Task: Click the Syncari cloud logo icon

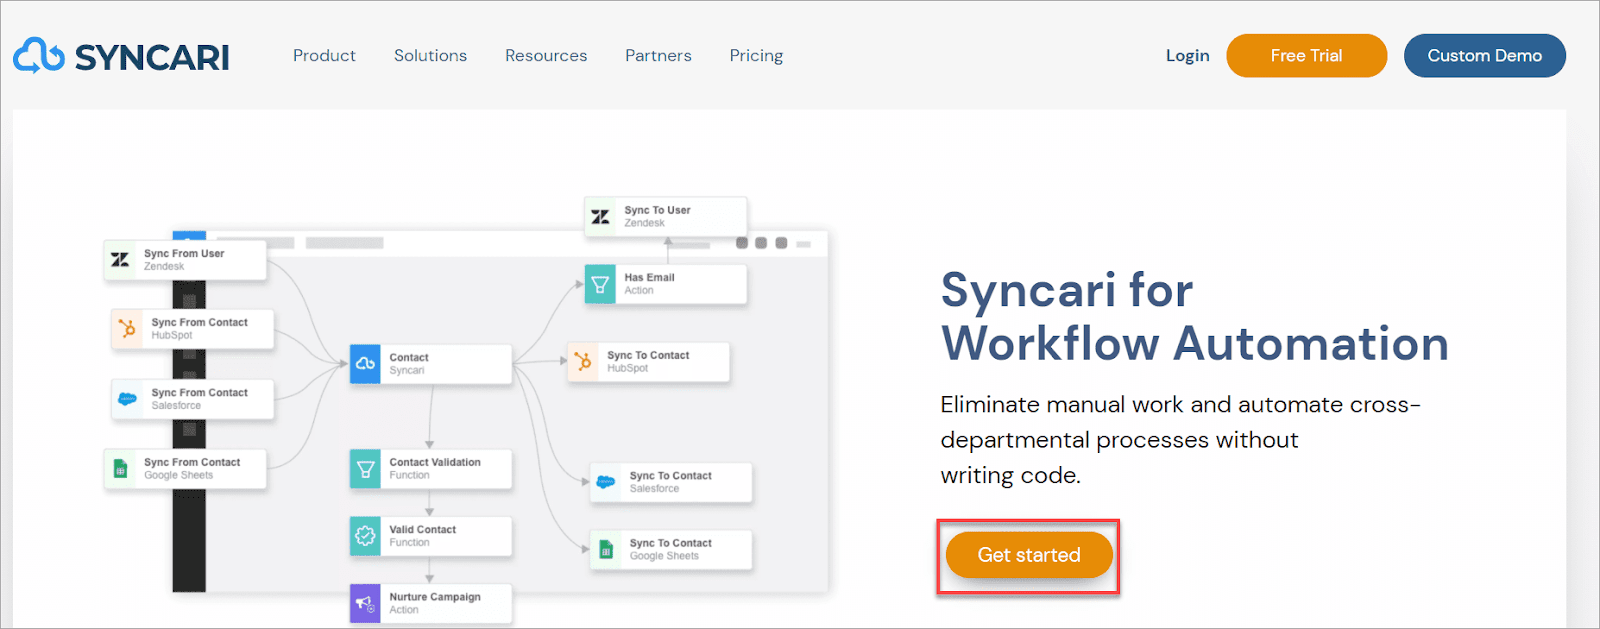Action: pyautogui.click(x=39, y=56)
